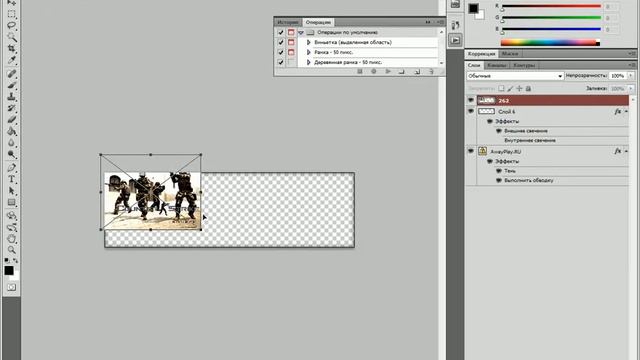Hide the Тень effect
The image size is (640, 360).
click(499, 171)
